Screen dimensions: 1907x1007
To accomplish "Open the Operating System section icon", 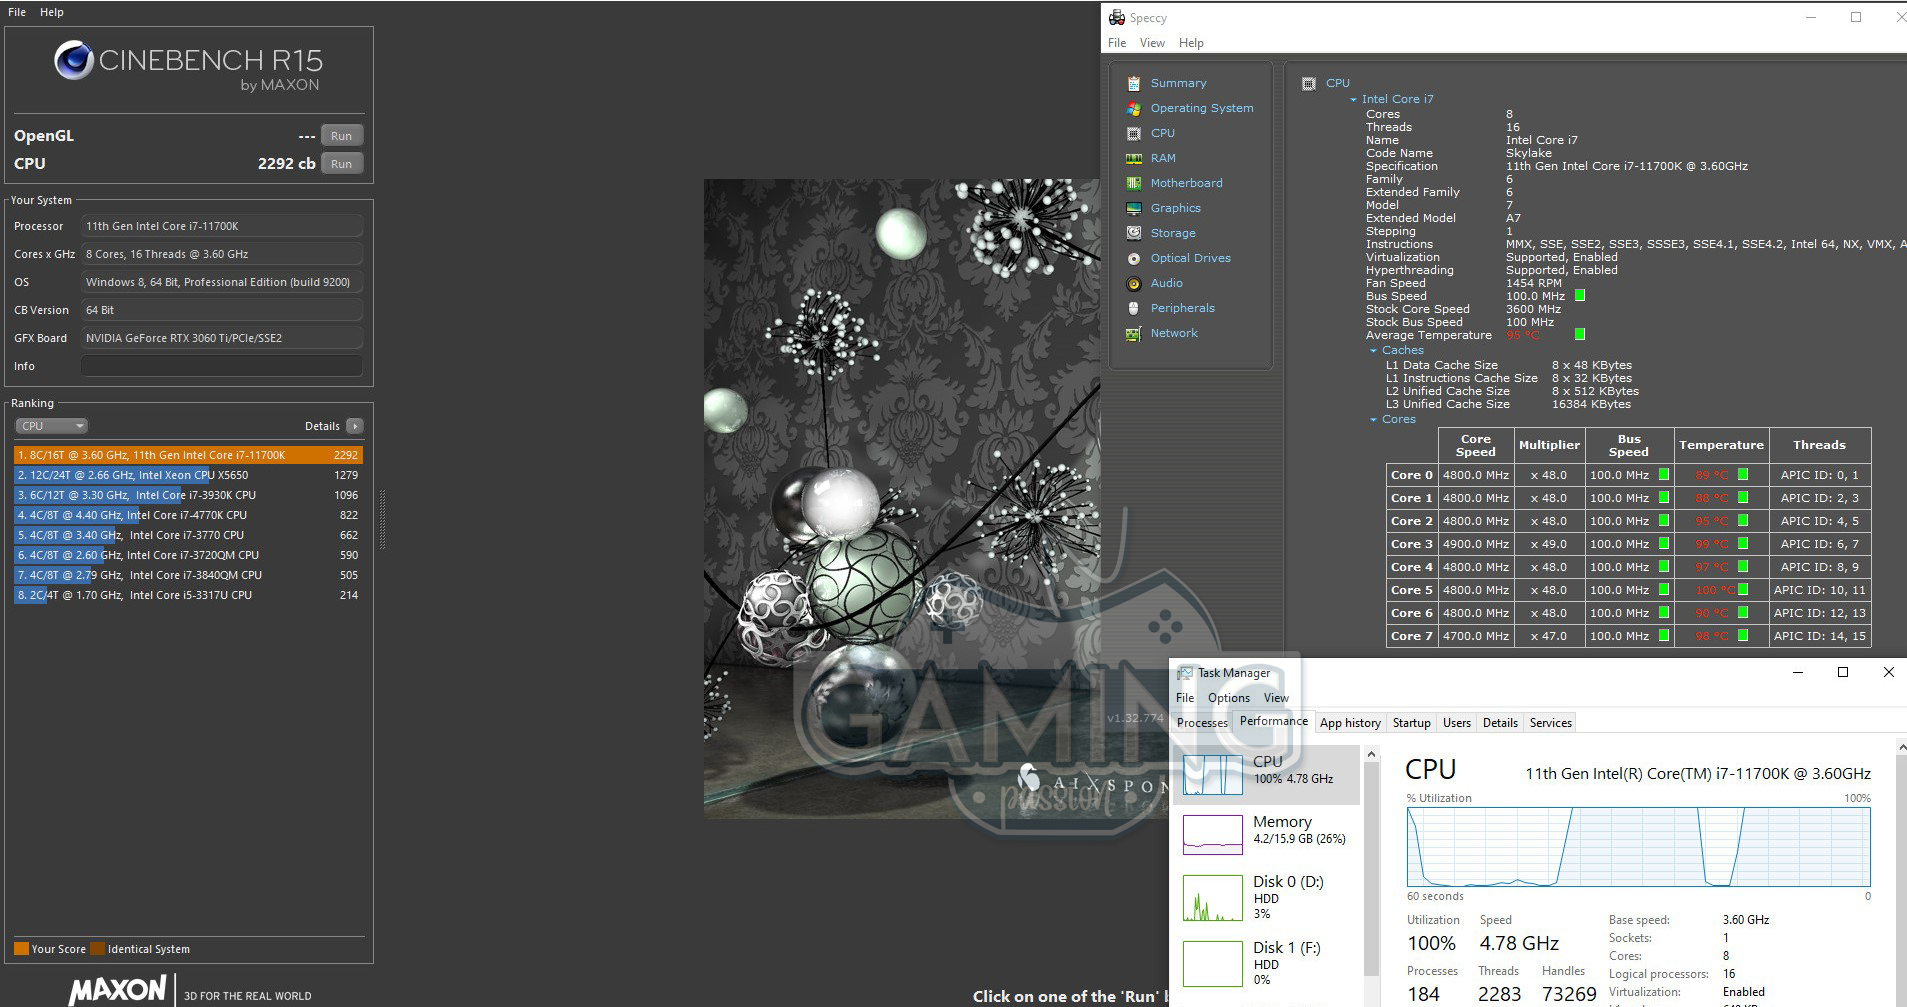I will point(1133,108).
